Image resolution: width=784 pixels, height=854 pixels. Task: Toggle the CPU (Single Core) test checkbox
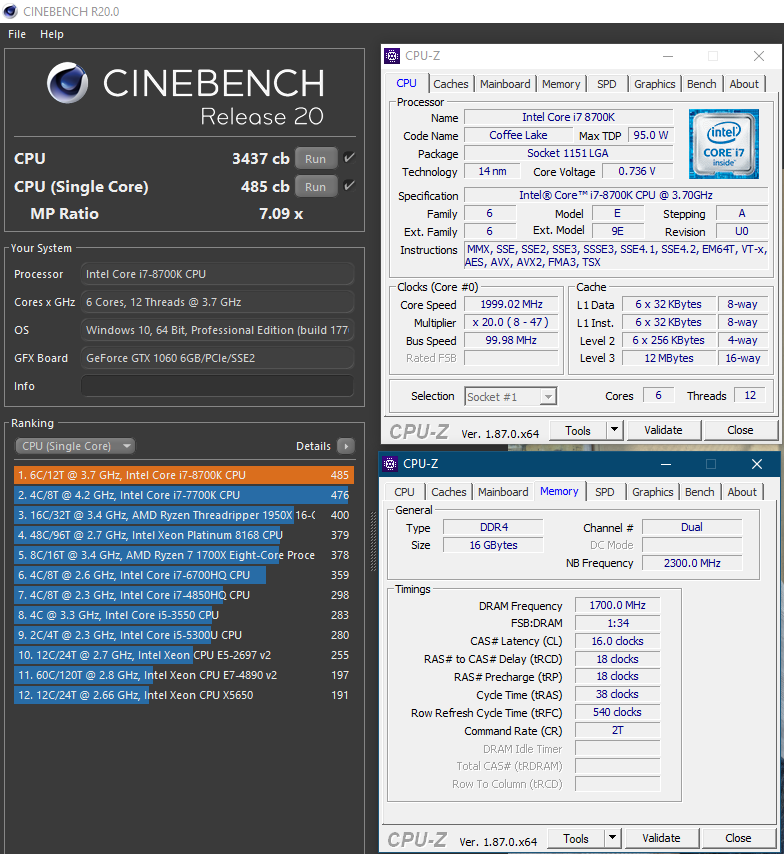click(349, 186)
